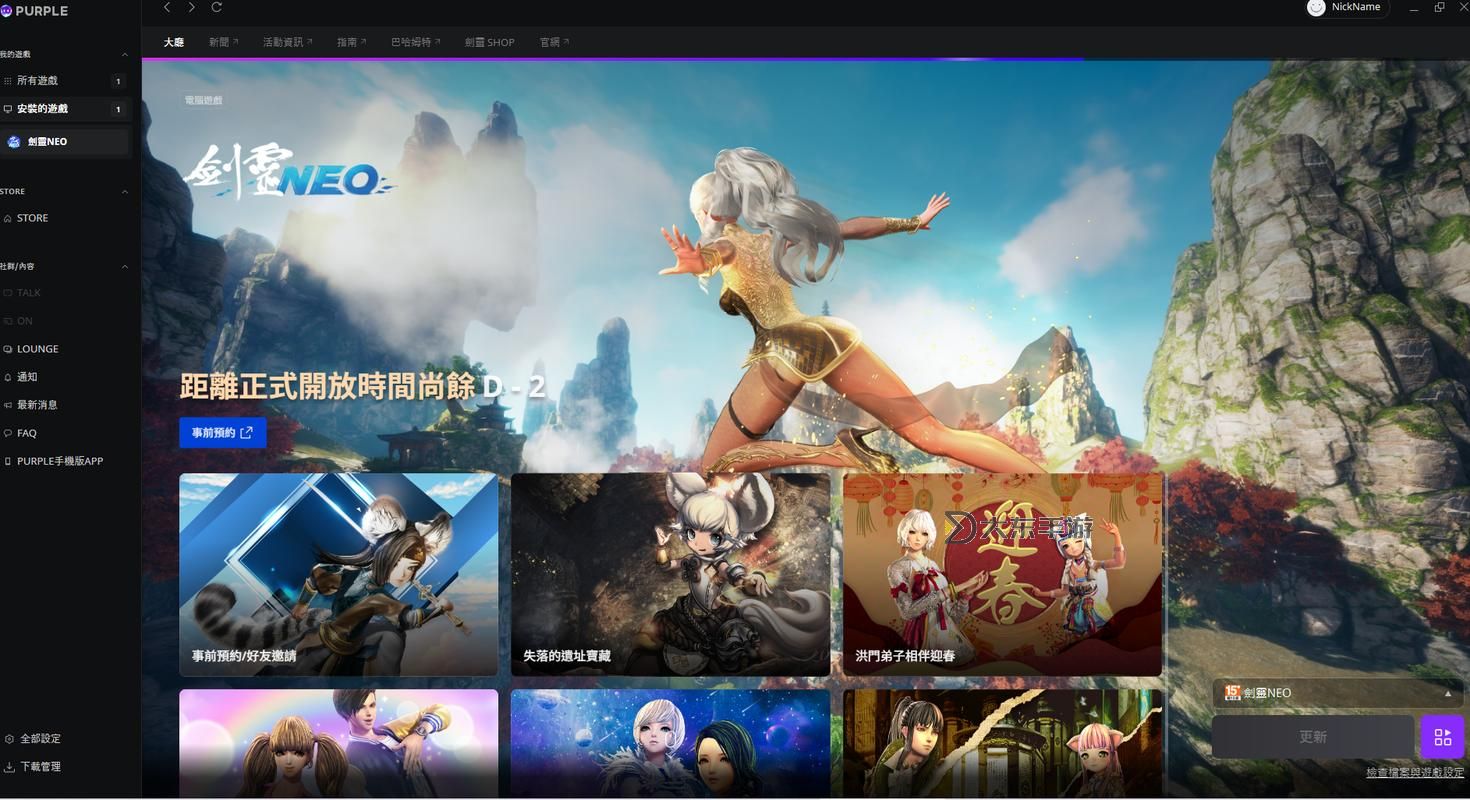Reload the page with the refresh icon
Screen dimensions: 1470x800
pyautogui.click(x=216, y=7)
